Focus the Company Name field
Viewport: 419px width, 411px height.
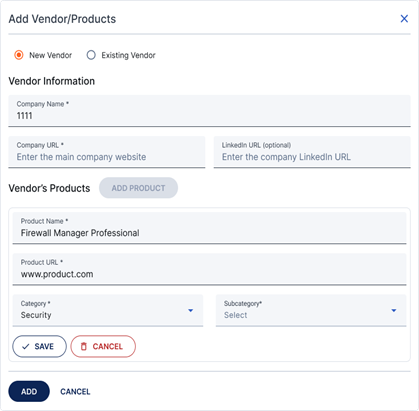[x=209, y=111]
